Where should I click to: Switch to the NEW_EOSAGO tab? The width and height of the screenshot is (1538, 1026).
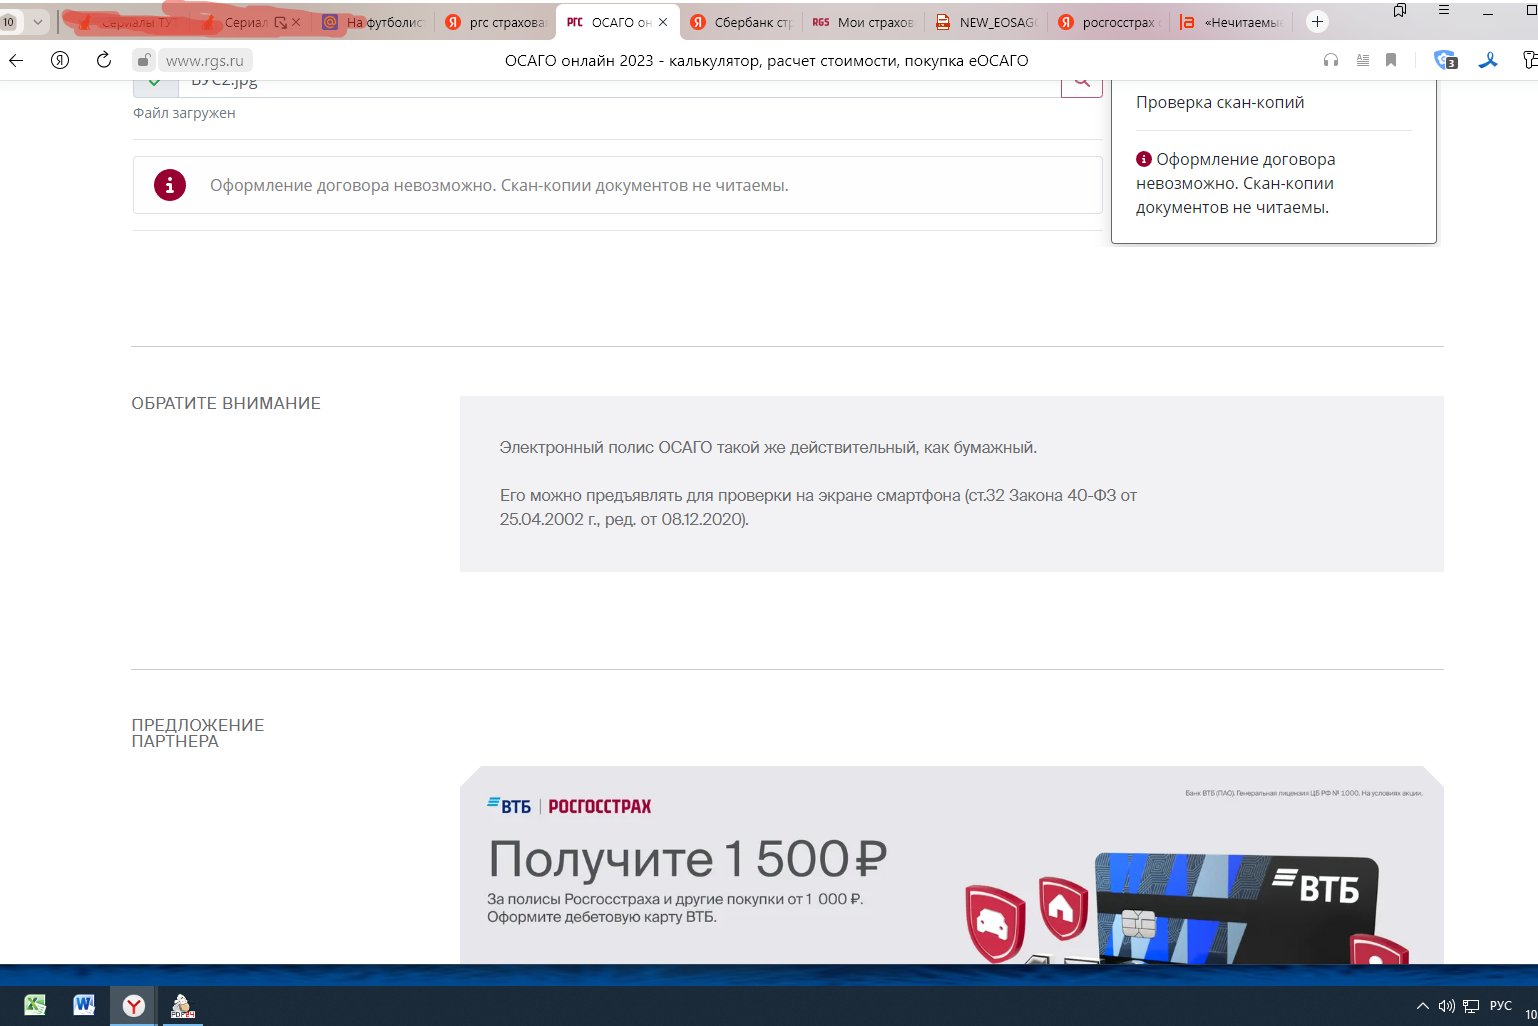986,21
